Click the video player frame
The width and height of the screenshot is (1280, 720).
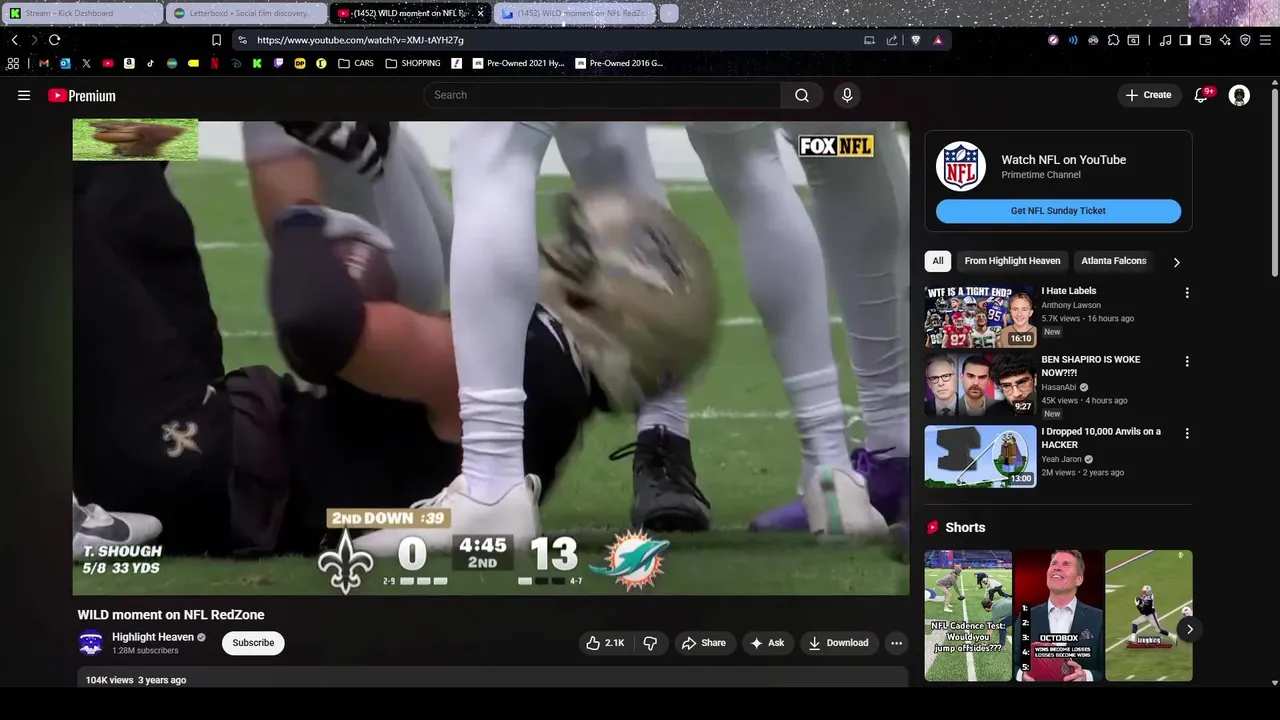491,358
